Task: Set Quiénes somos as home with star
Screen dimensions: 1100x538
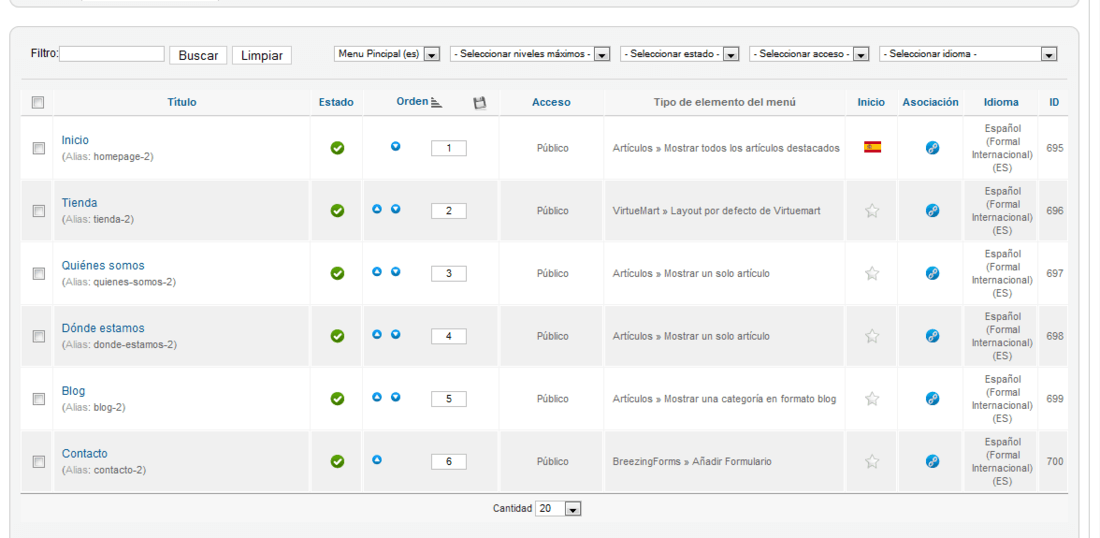Action: pos(872,274)
